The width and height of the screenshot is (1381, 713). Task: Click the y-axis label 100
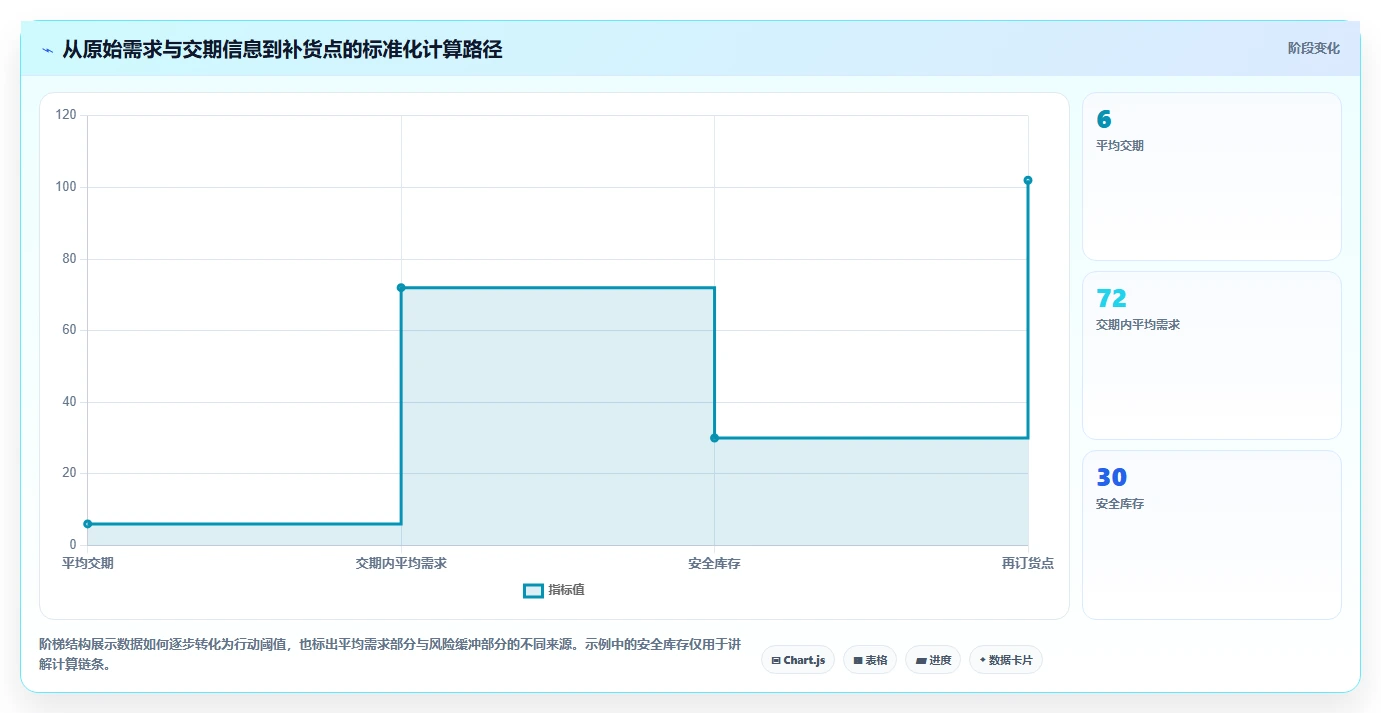pyautogui.click(x=66, y=187)
